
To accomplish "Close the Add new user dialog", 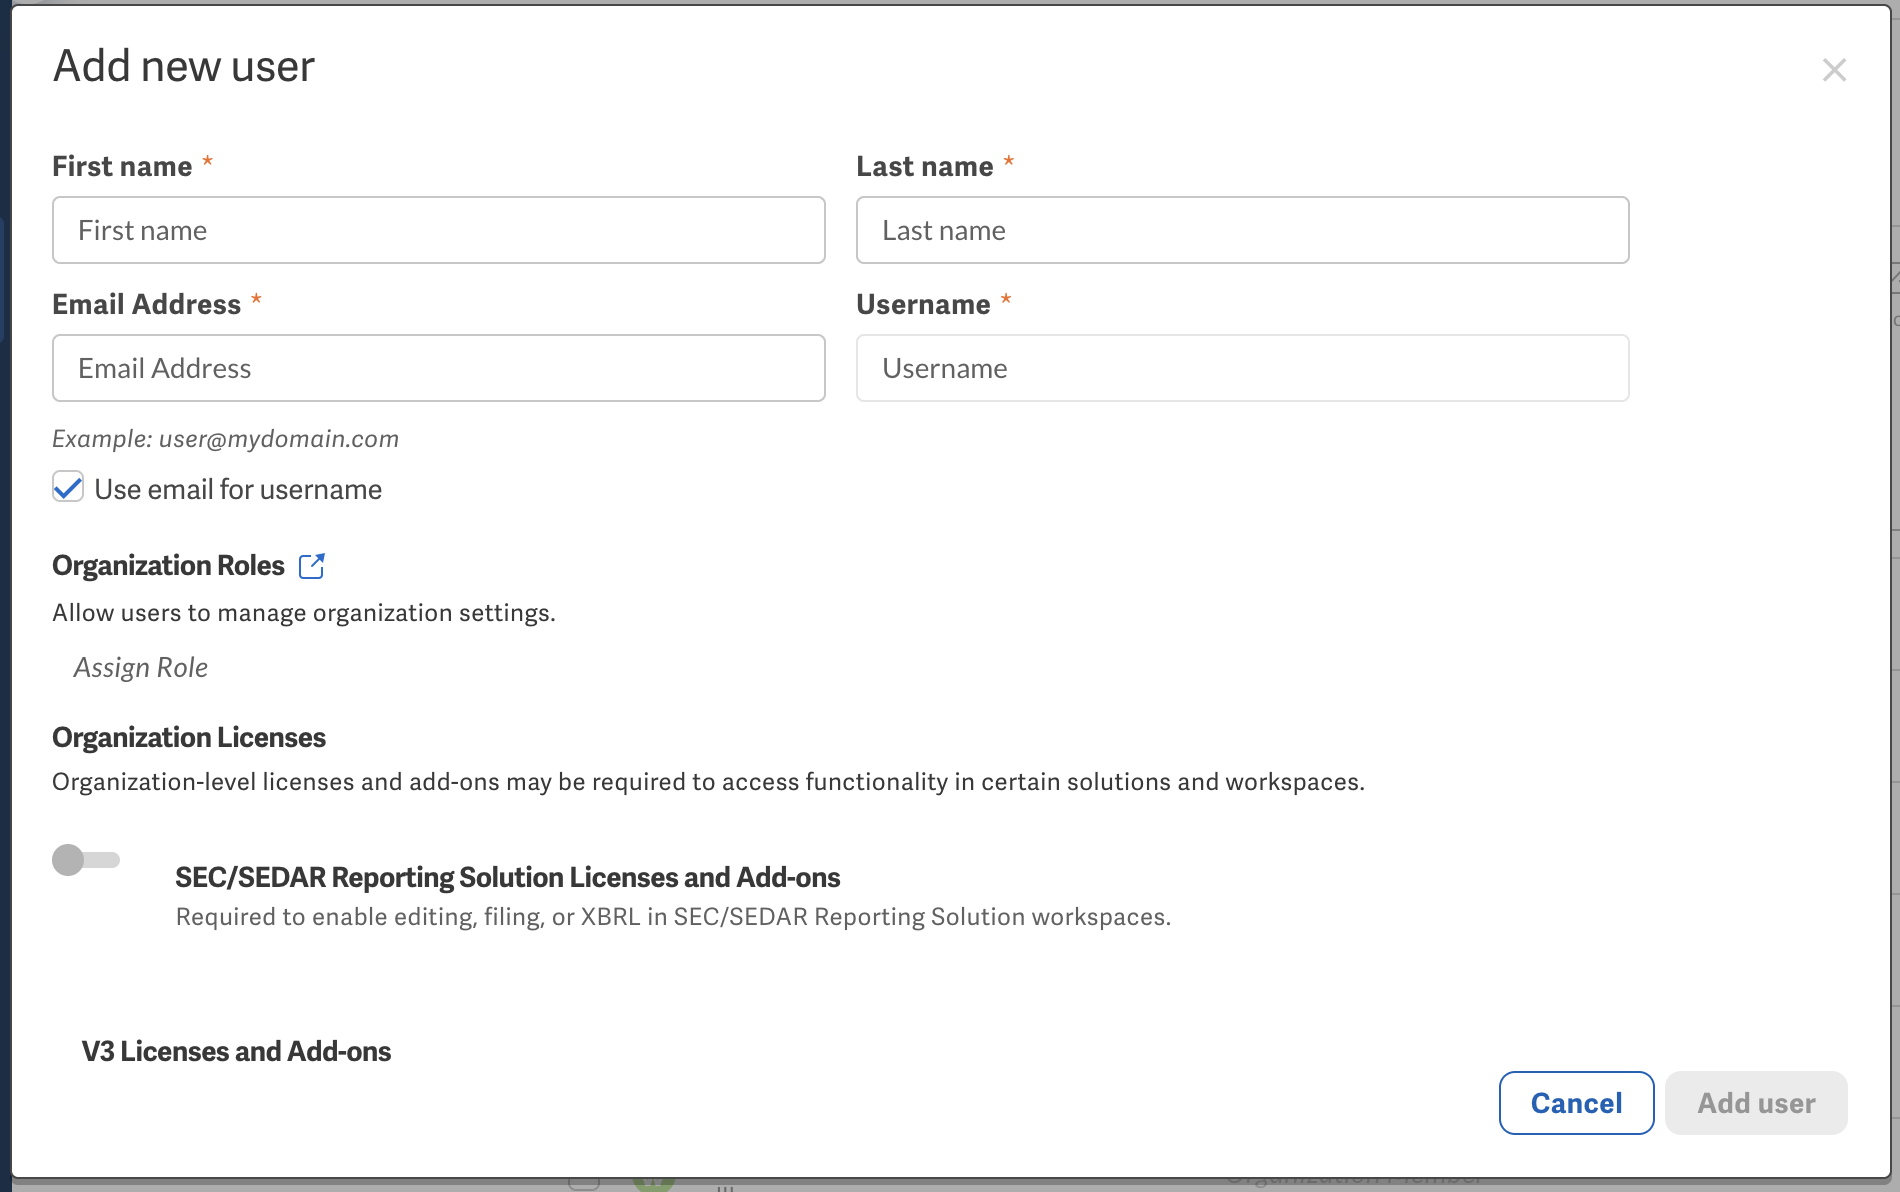I will 1834,70.
